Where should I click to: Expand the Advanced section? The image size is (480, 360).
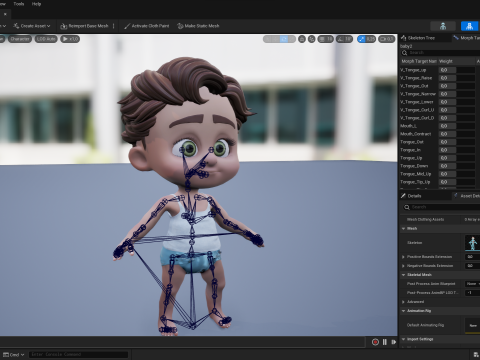403,302
